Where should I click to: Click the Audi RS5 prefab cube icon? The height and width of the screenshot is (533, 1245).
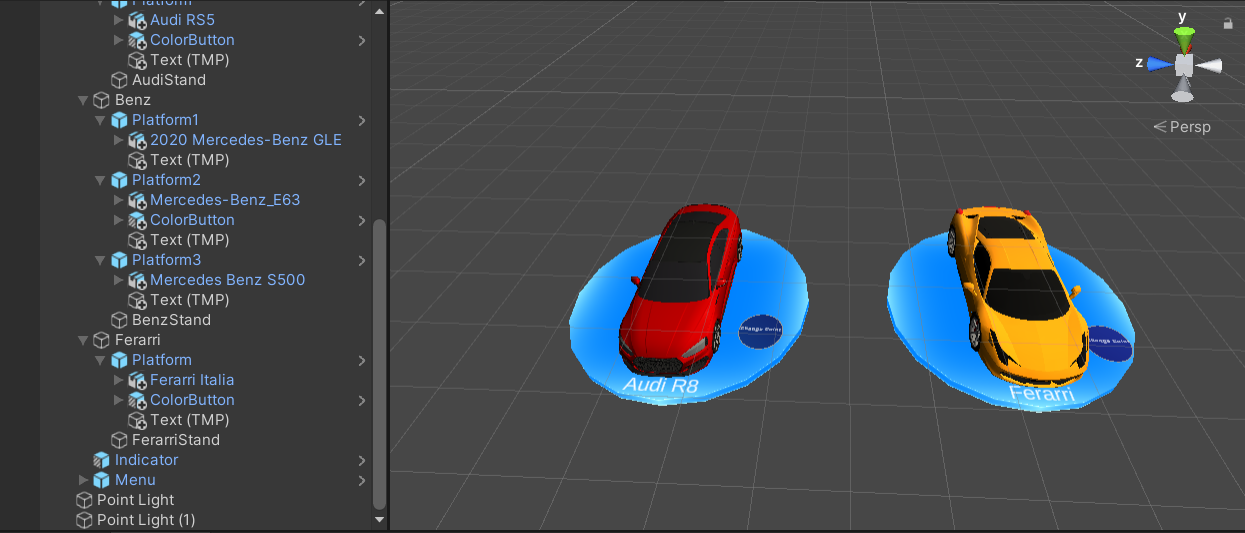[x=138, y=20]
